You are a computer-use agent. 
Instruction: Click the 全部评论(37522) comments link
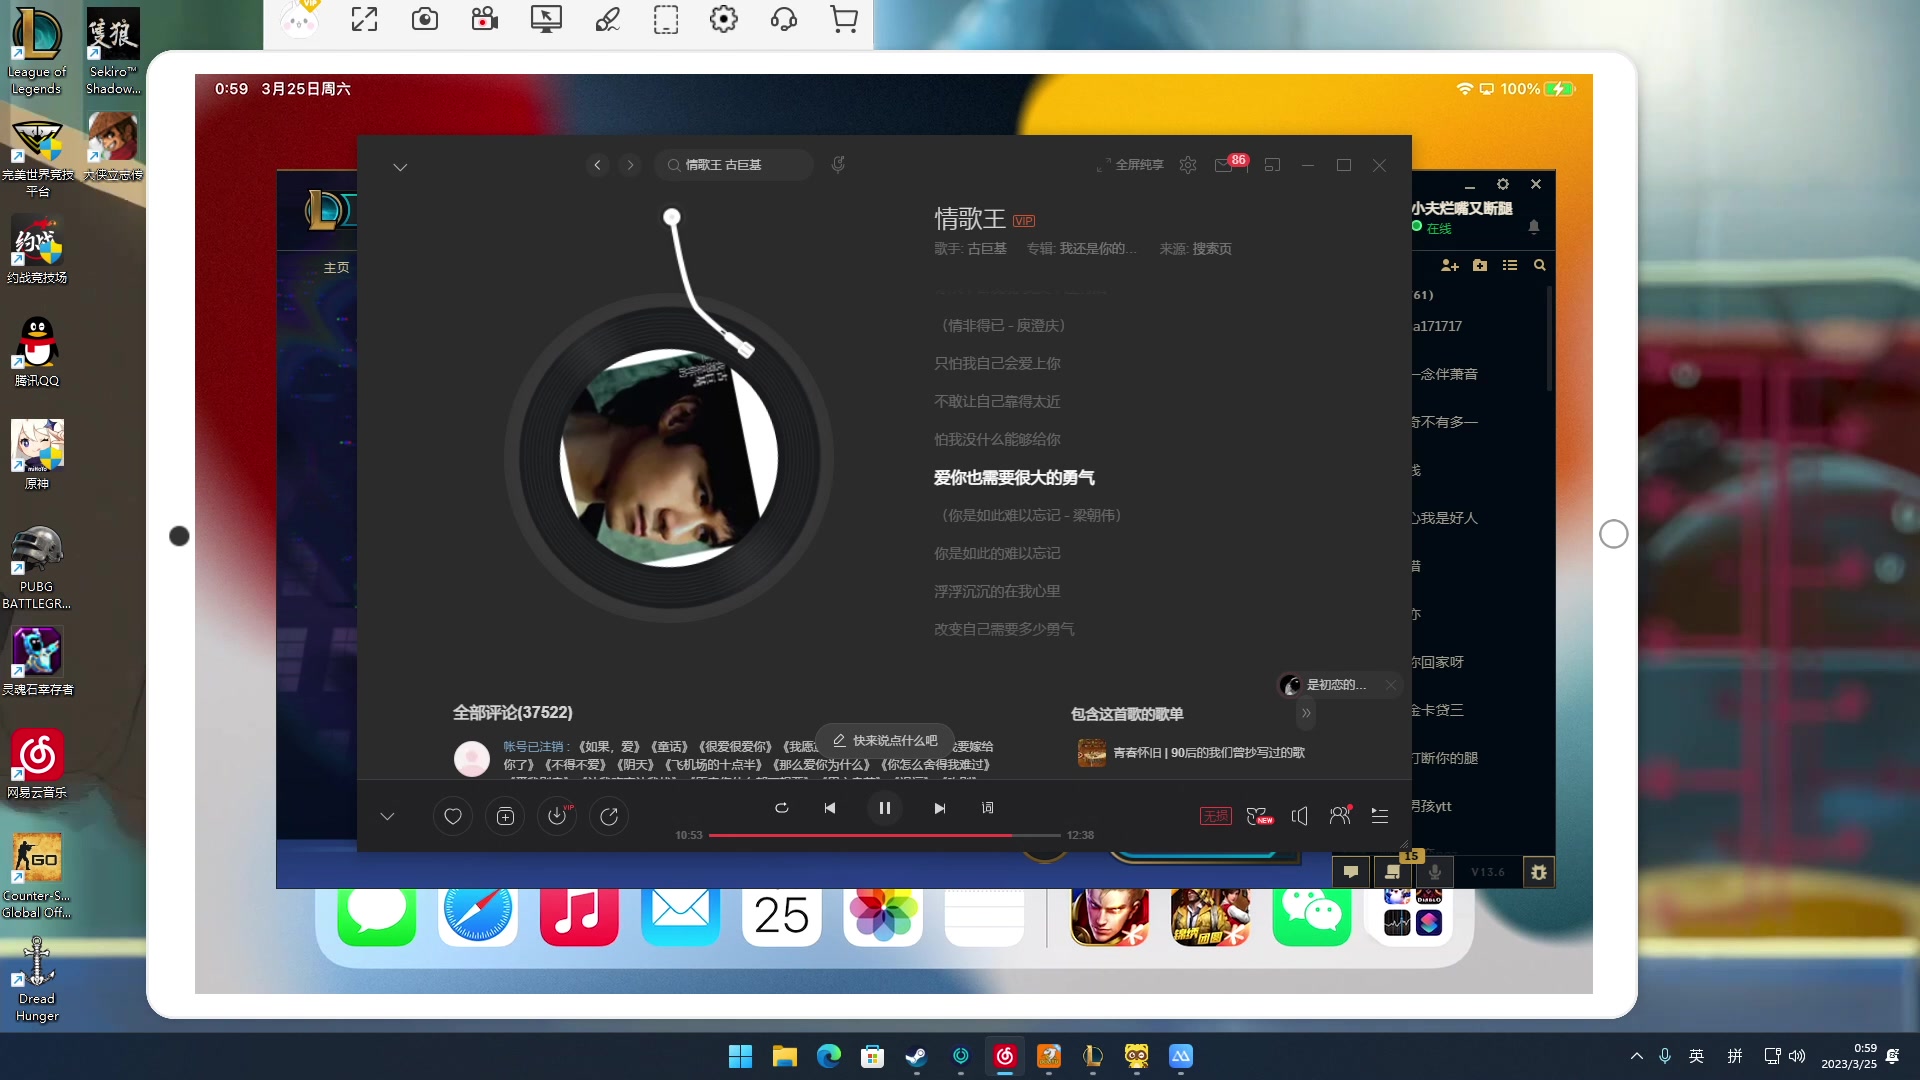[512, 712]
